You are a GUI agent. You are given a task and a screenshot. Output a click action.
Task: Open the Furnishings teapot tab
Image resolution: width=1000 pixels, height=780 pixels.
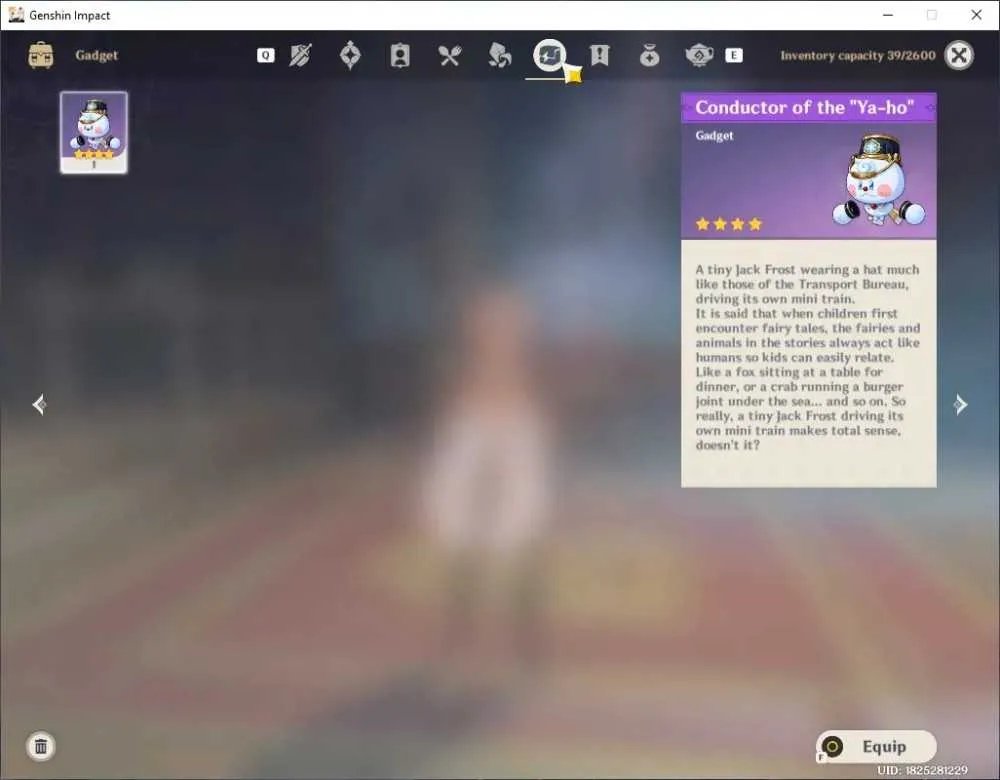(699, 55)
